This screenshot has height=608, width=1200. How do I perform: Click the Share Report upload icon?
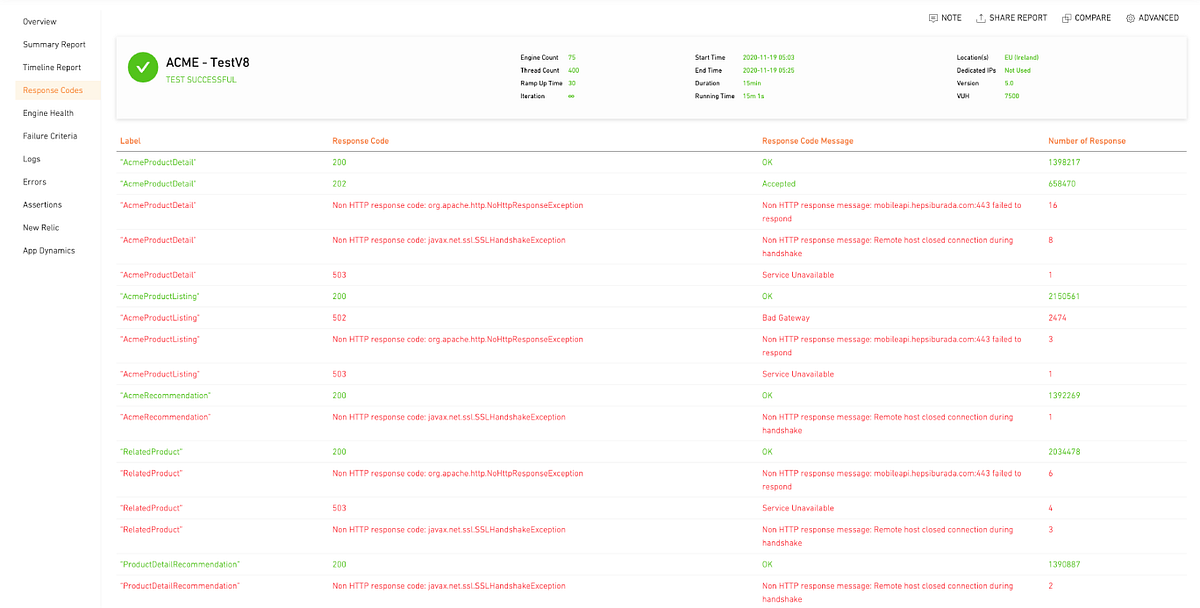(981, 17)
